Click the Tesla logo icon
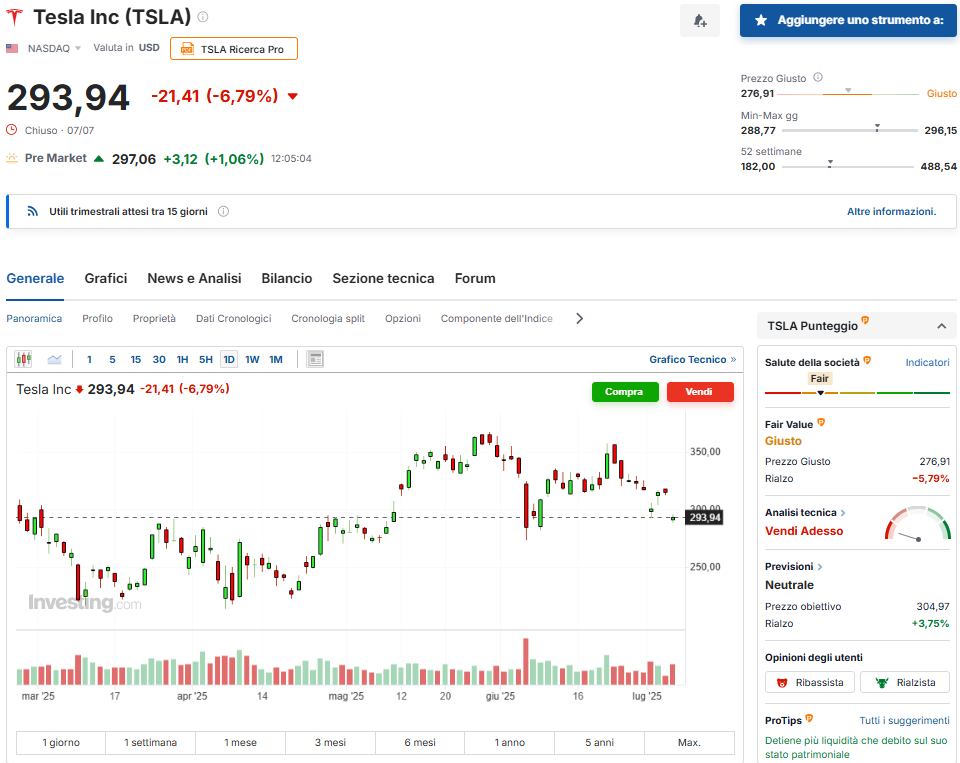This screenshot has width=960, height=763. [14, 17]
